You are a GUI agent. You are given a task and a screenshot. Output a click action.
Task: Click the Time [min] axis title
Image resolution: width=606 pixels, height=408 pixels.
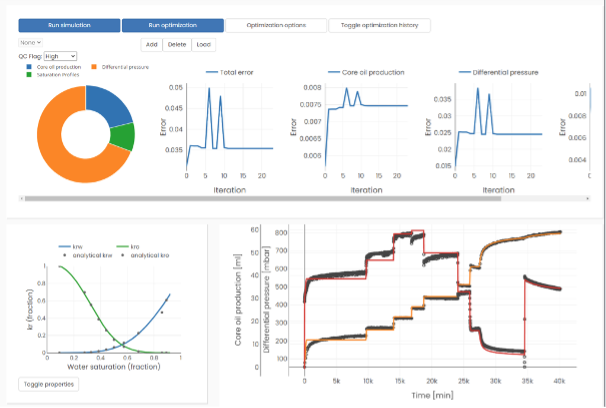(432, 396)
